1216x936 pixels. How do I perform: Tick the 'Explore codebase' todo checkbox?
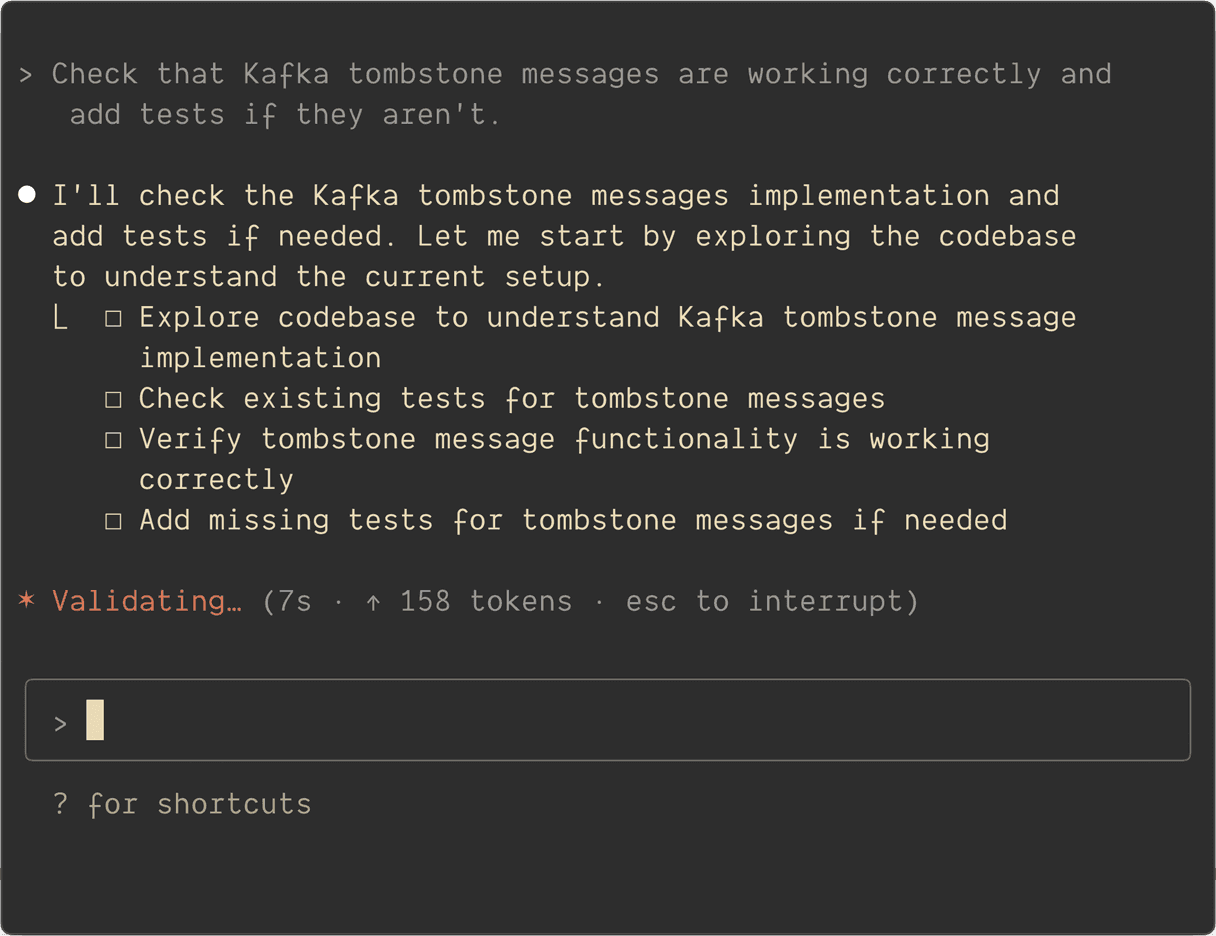coord(113,319)
